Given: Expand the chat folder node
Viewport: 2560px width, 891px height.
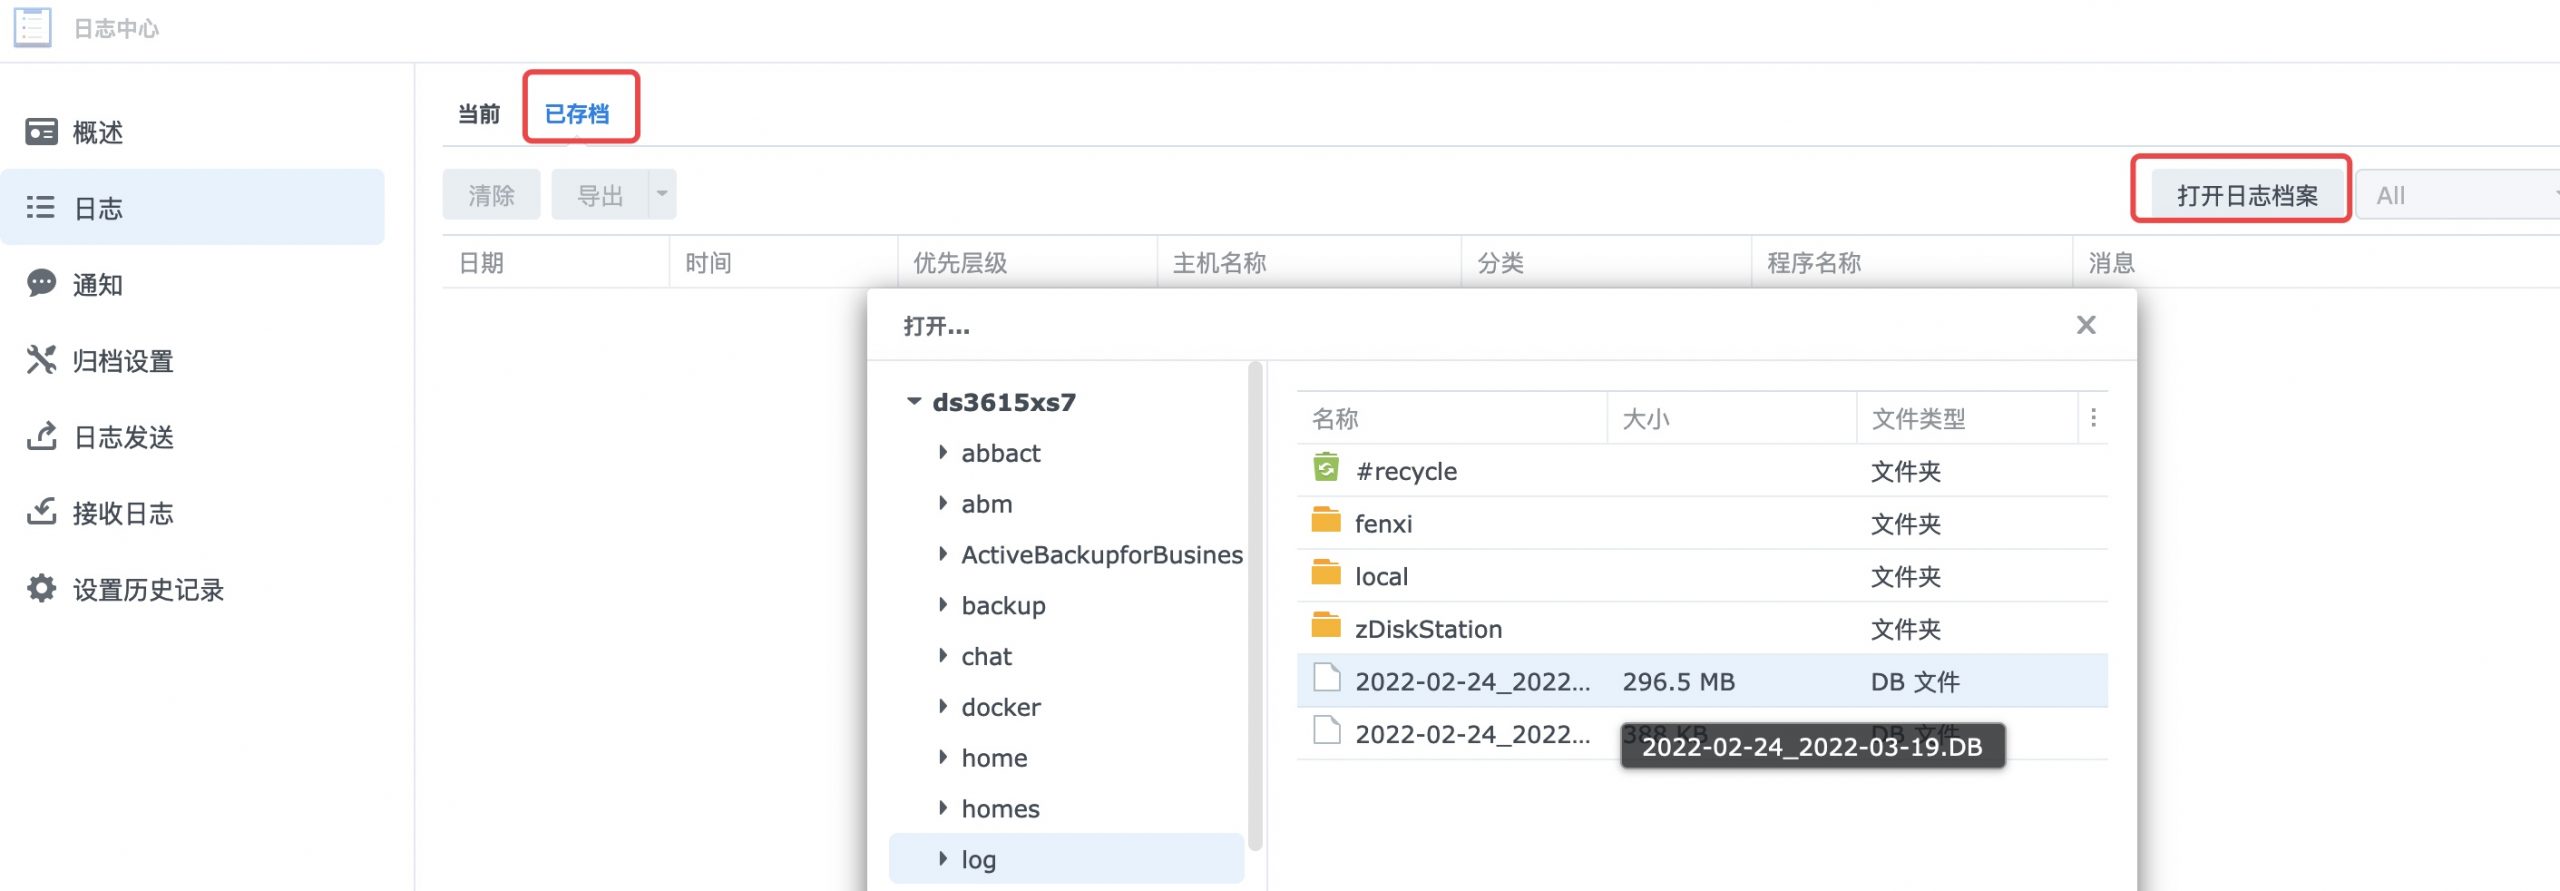Looking at the screenshot, I should (942, 655).
